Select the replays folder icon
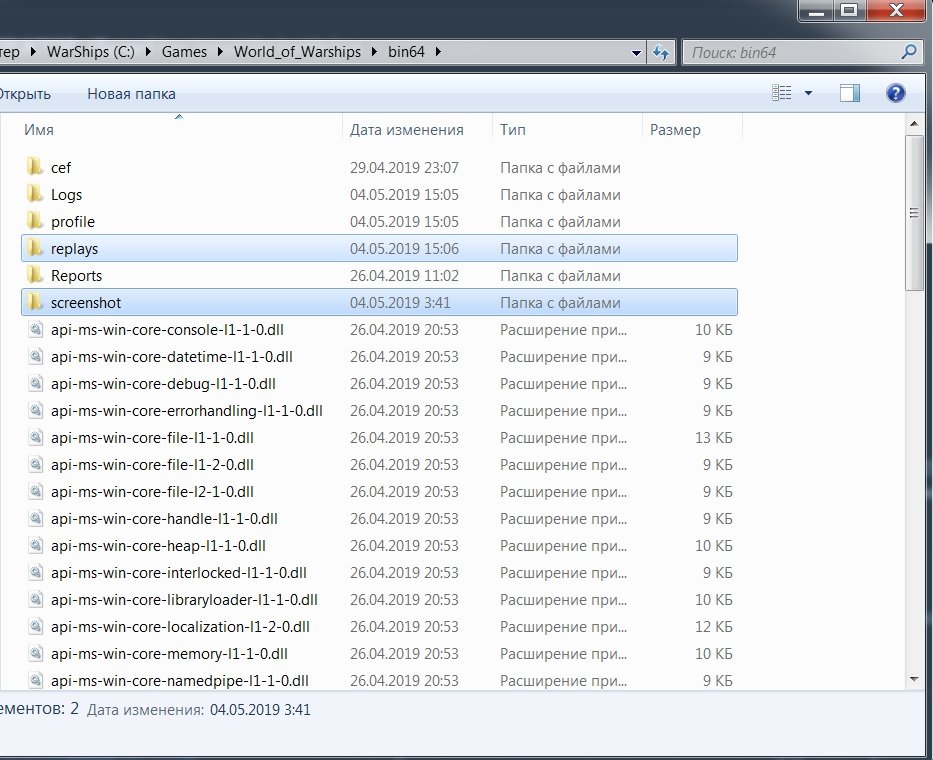Image resolution: width=933 pixels, height=760 pixels. pyautogui.click(x=35, y=248)
